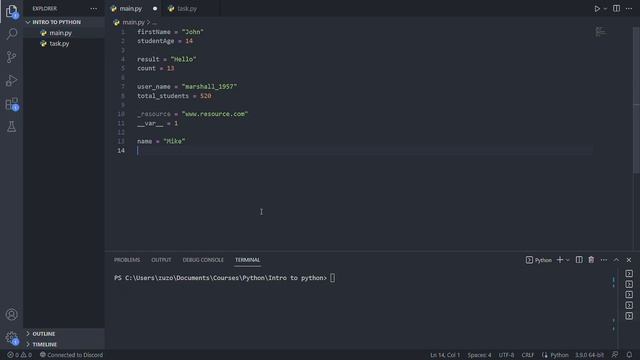Open the Testing flask view

point(11,127)
